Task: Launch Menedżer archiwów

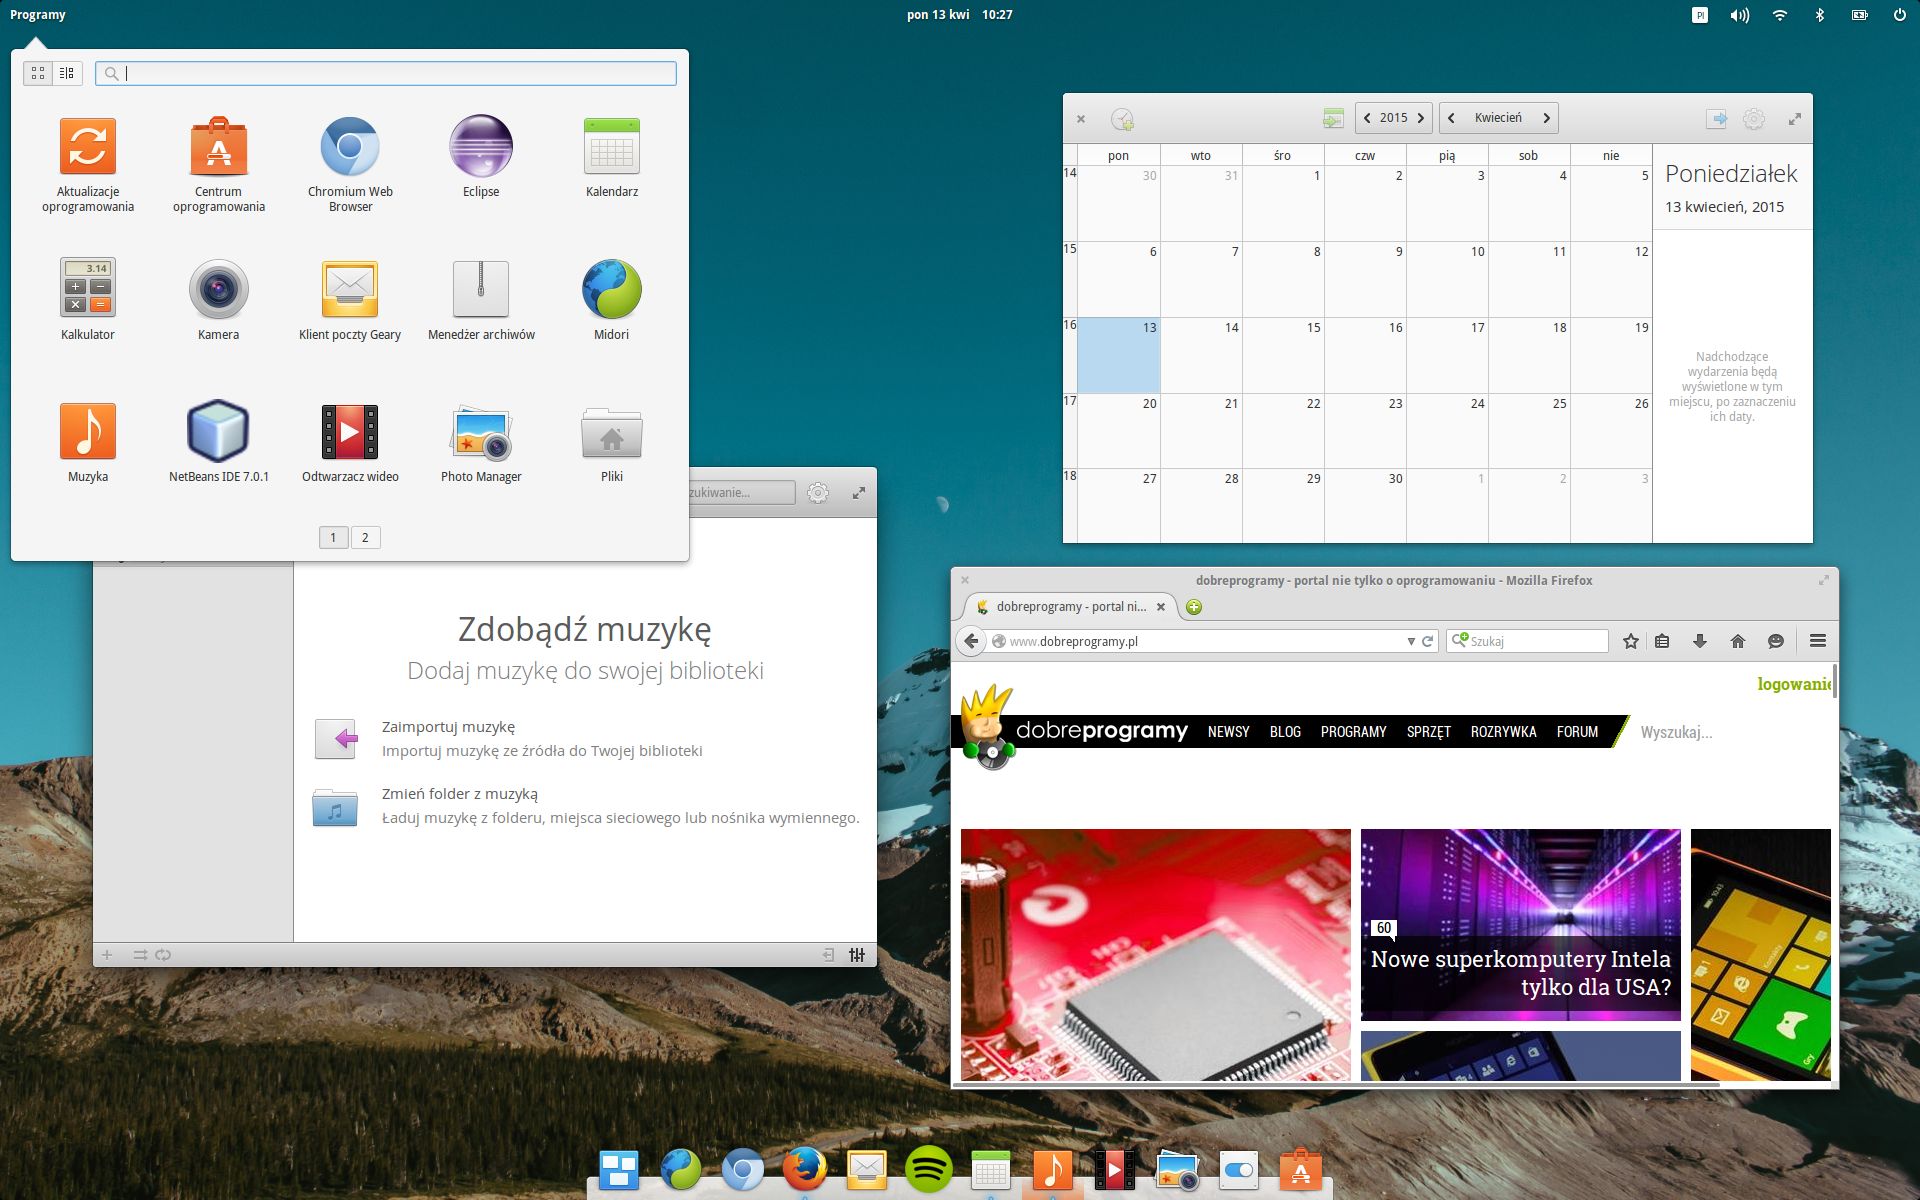Action: [481, 300]
